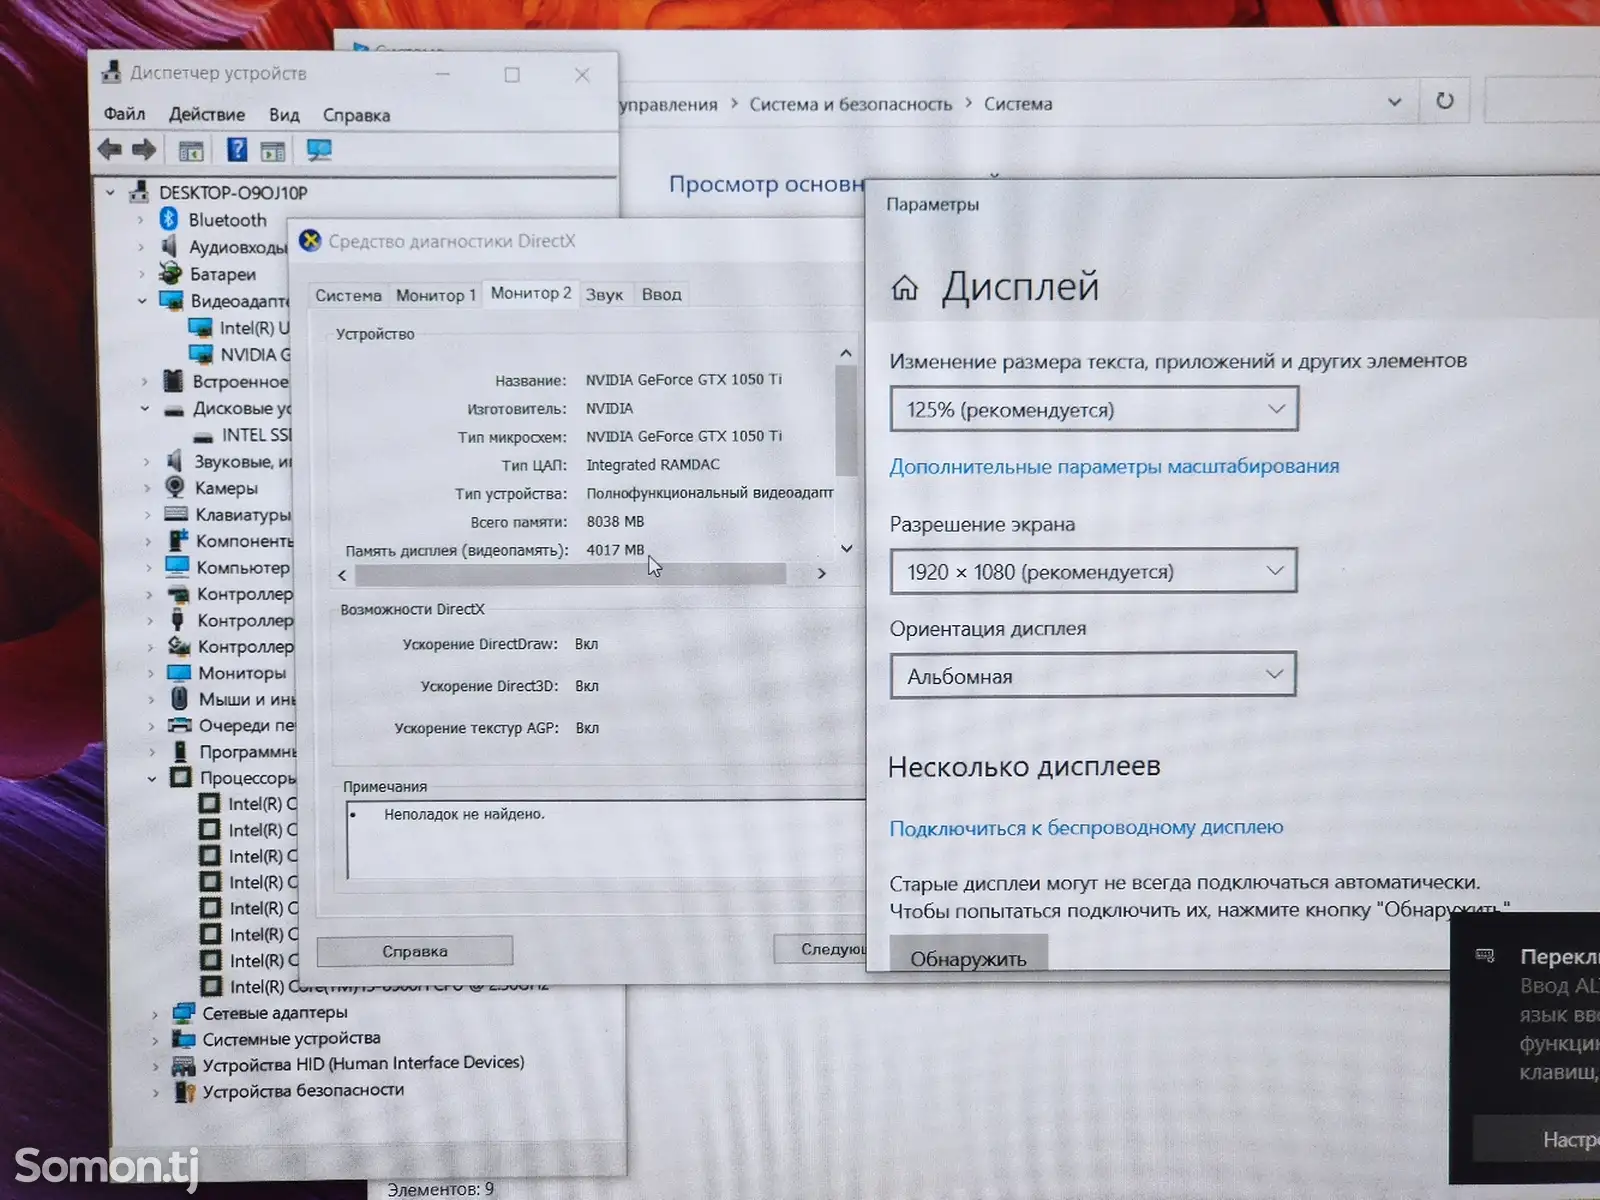The width and height of the screenshot is (1600, 1200).
Task: Select the Системные устройства icon
Action: coord(184,1039)
